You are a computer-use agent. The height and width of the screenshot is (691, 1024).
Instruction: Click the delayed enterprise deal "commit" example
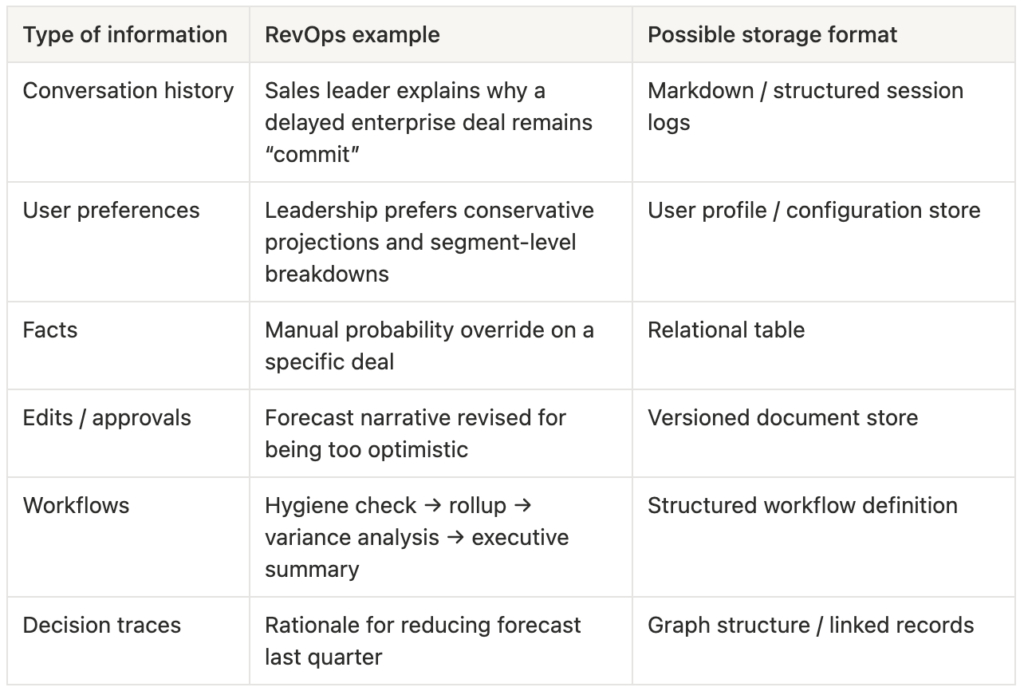pos(428,122)
